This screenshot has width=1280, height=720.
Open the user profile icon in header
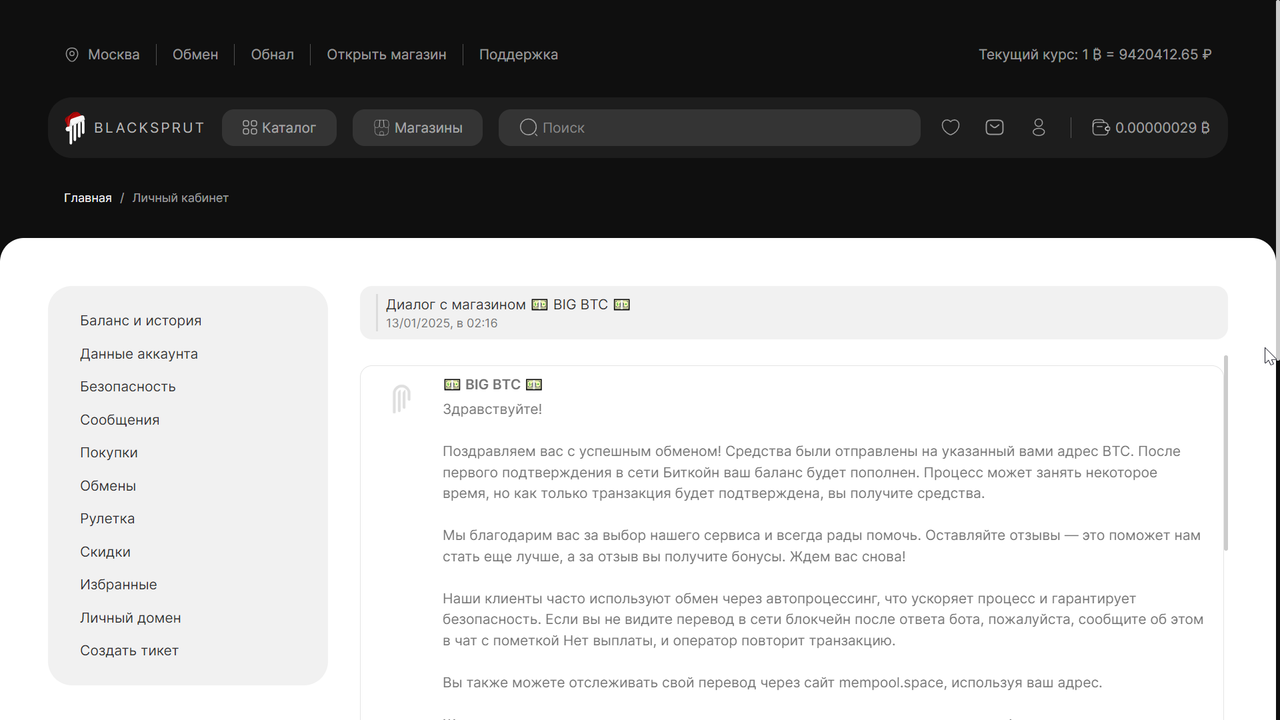1038,127
